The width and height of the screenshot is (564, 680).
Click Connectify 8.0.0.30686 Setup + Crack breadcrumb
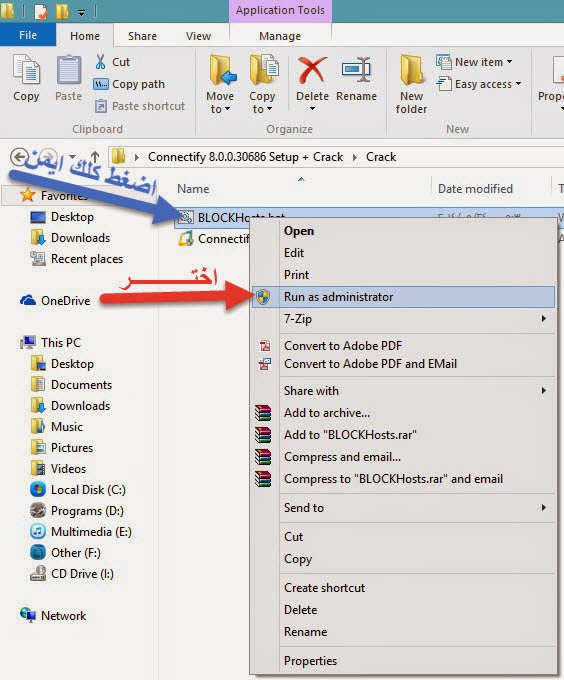(245, 157)
